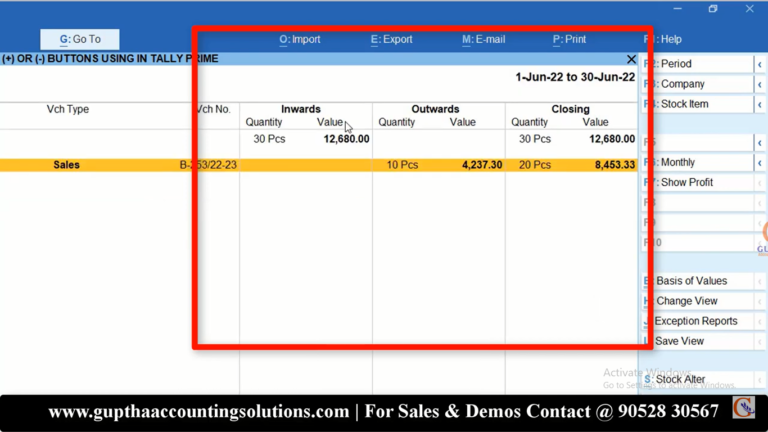
Task: Click inwards value 12,680.00
Action: (x=346, y=139)
